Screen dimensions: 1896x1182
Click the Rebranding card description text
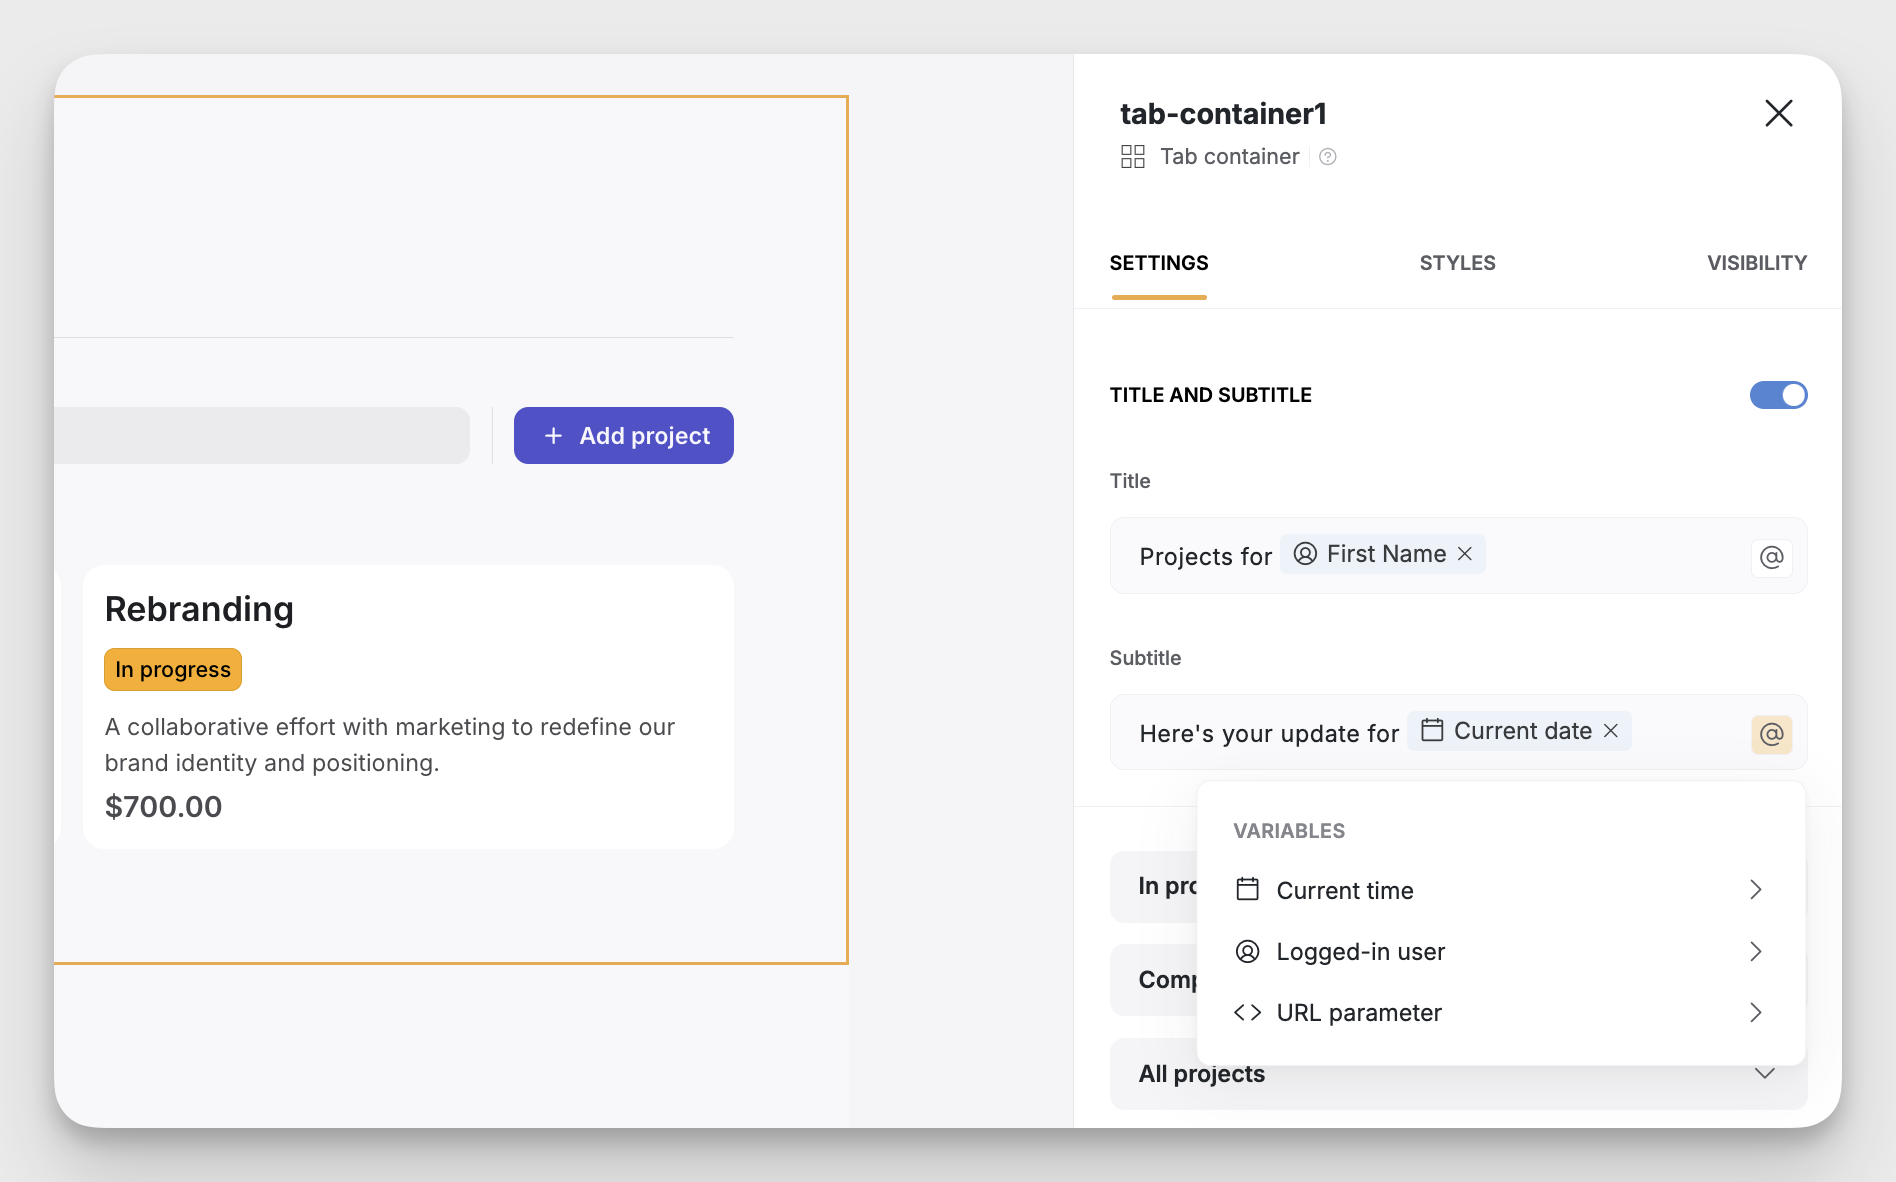(x=390, y=745)
